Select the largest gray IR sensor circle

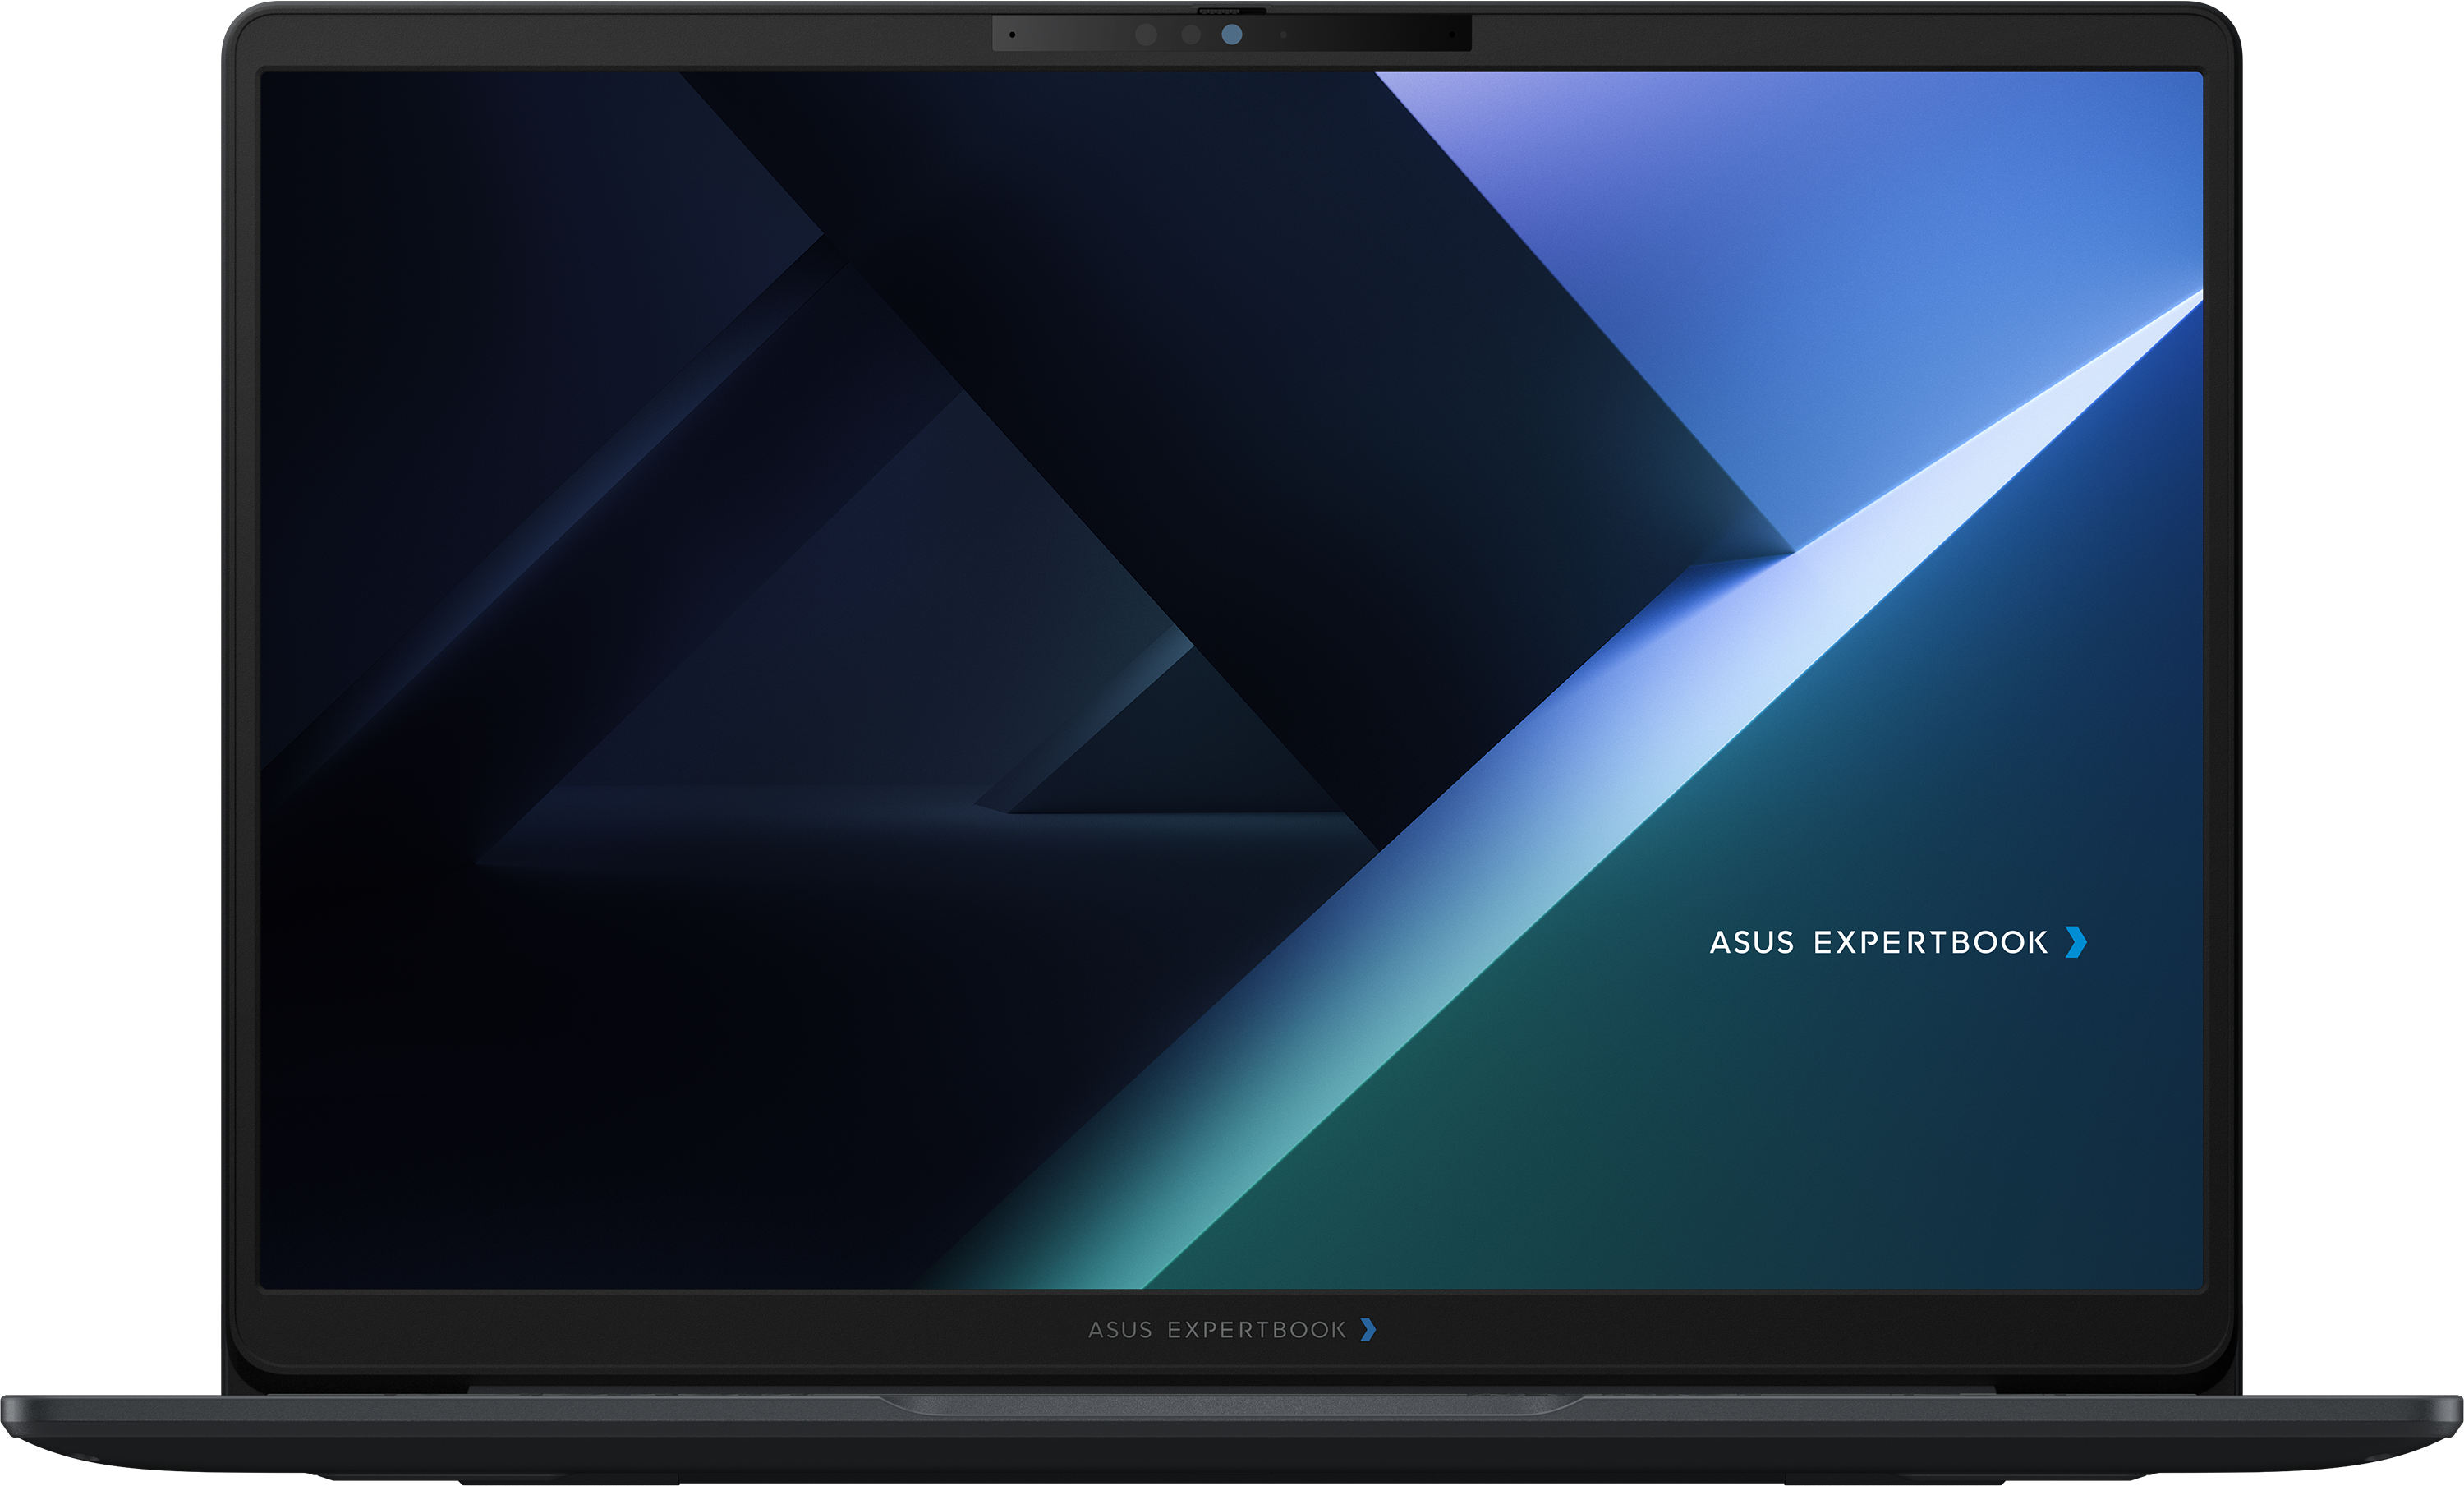pos(1146,34)
